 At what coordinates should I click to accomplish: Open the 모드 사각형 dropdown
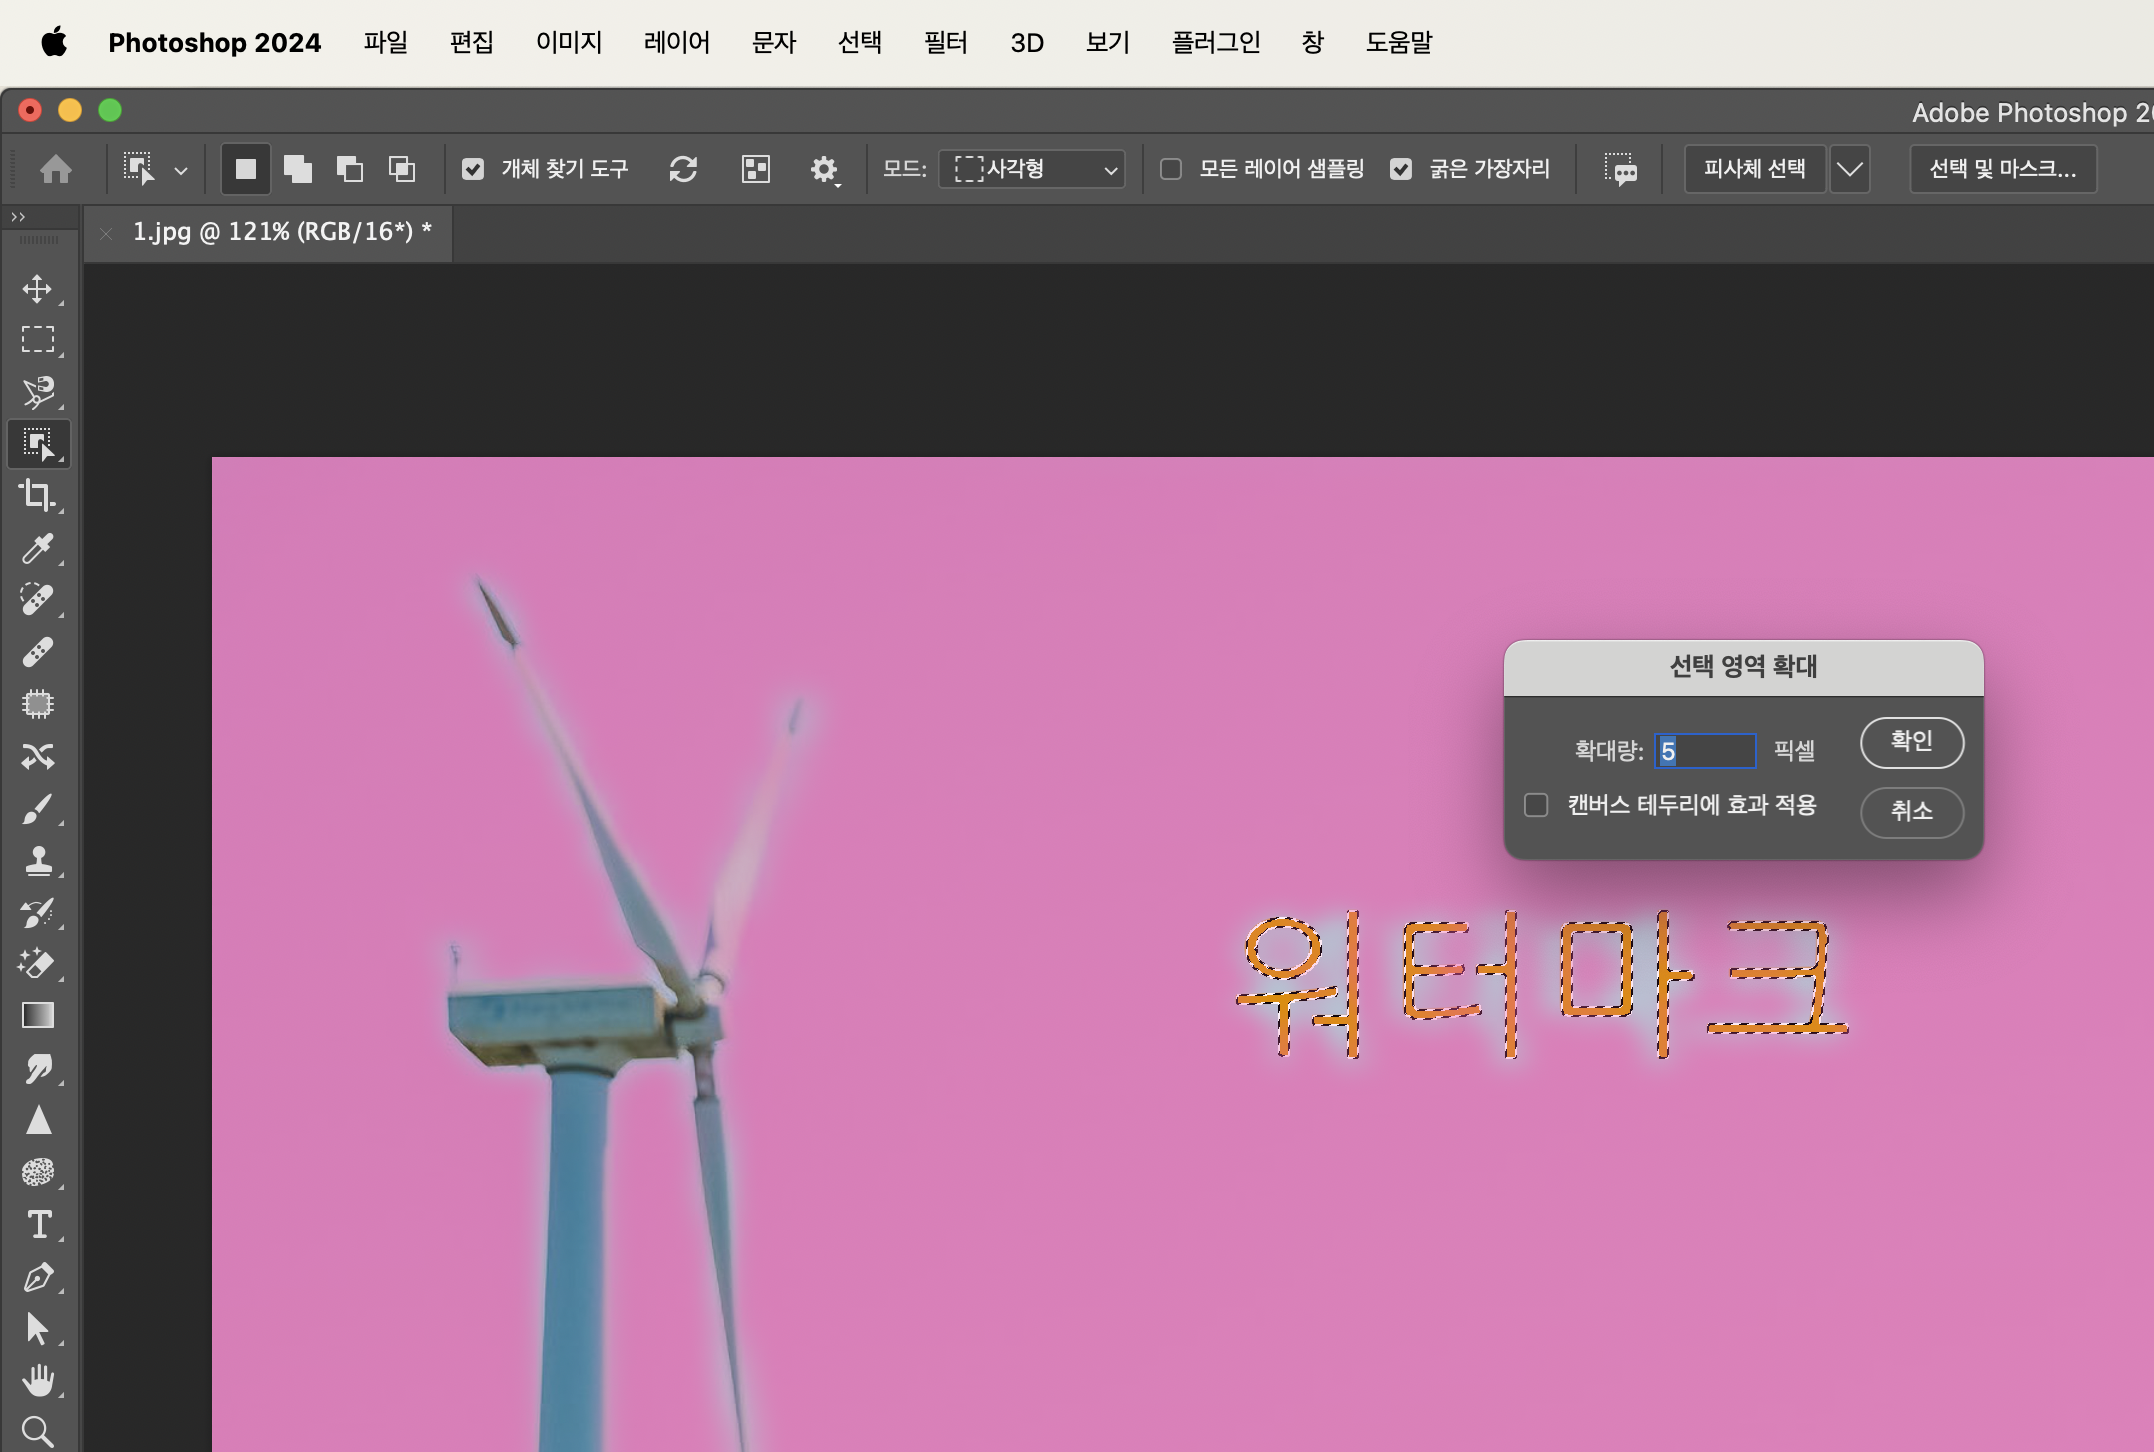coord(1032,169)
